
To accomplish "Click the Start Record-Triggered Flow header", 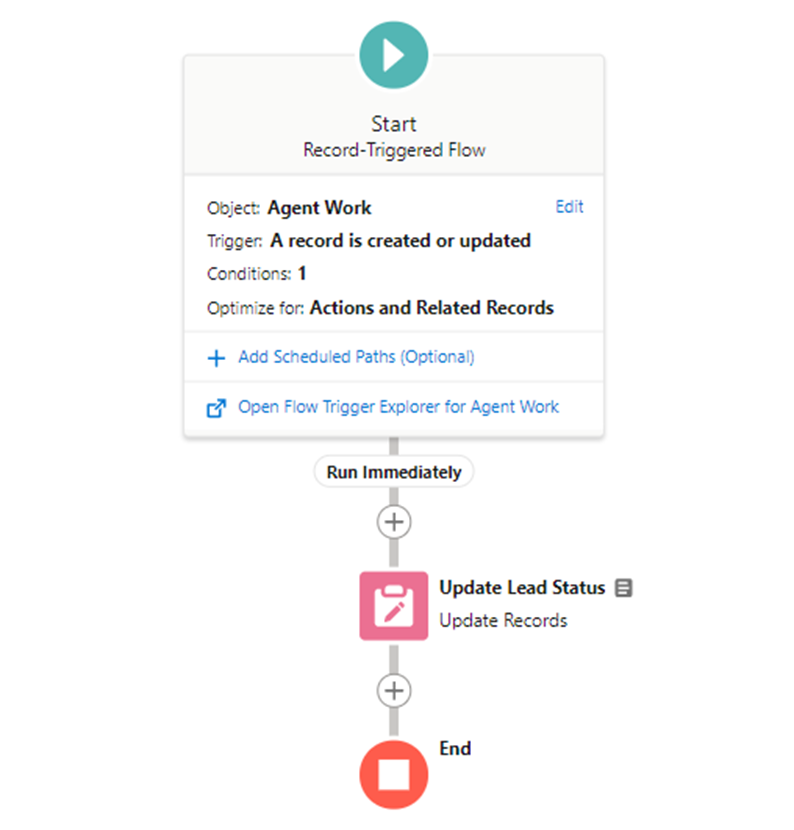I will tap(393, 137).
